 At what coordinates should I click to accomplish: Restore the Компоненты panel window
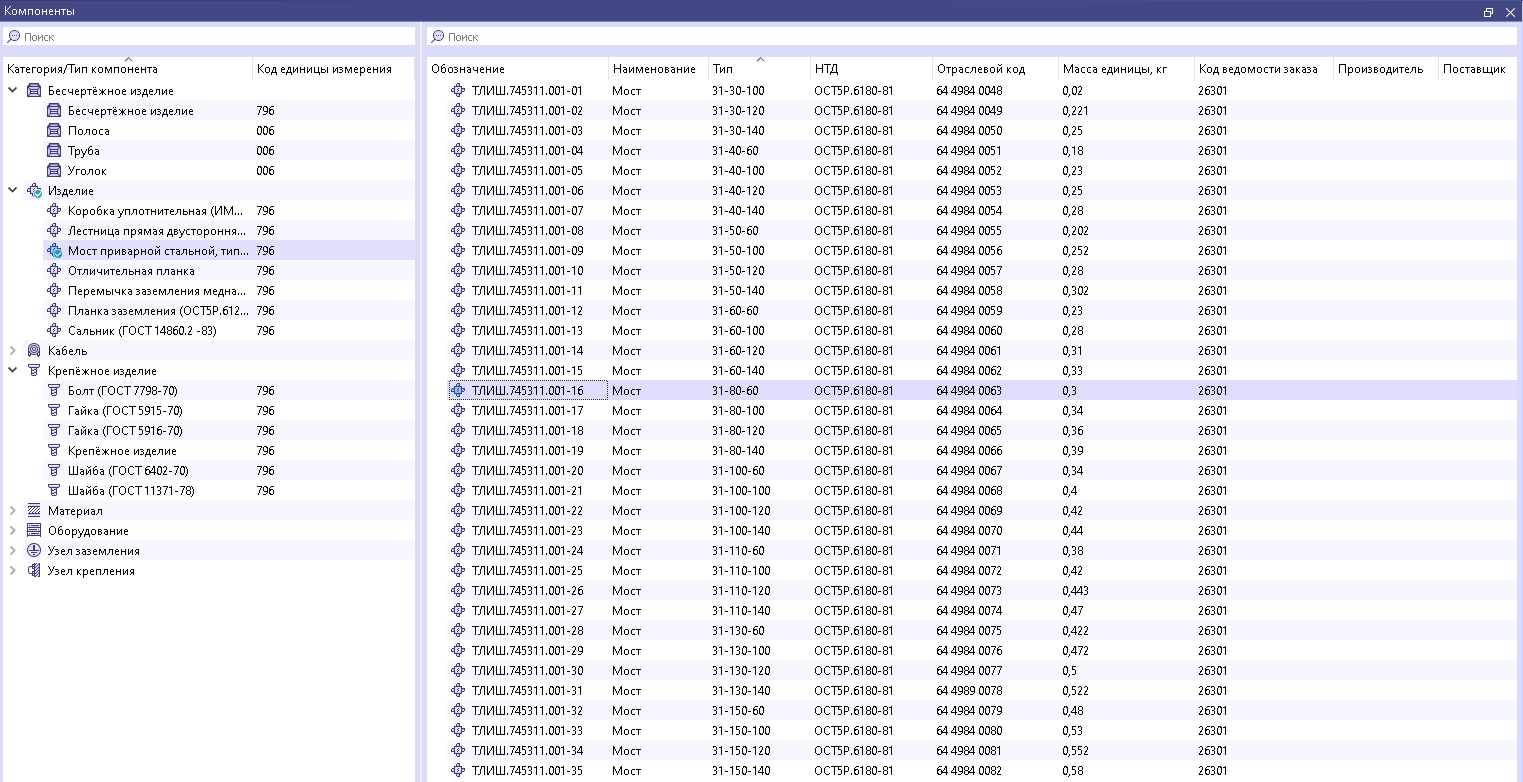point(1488,11)
